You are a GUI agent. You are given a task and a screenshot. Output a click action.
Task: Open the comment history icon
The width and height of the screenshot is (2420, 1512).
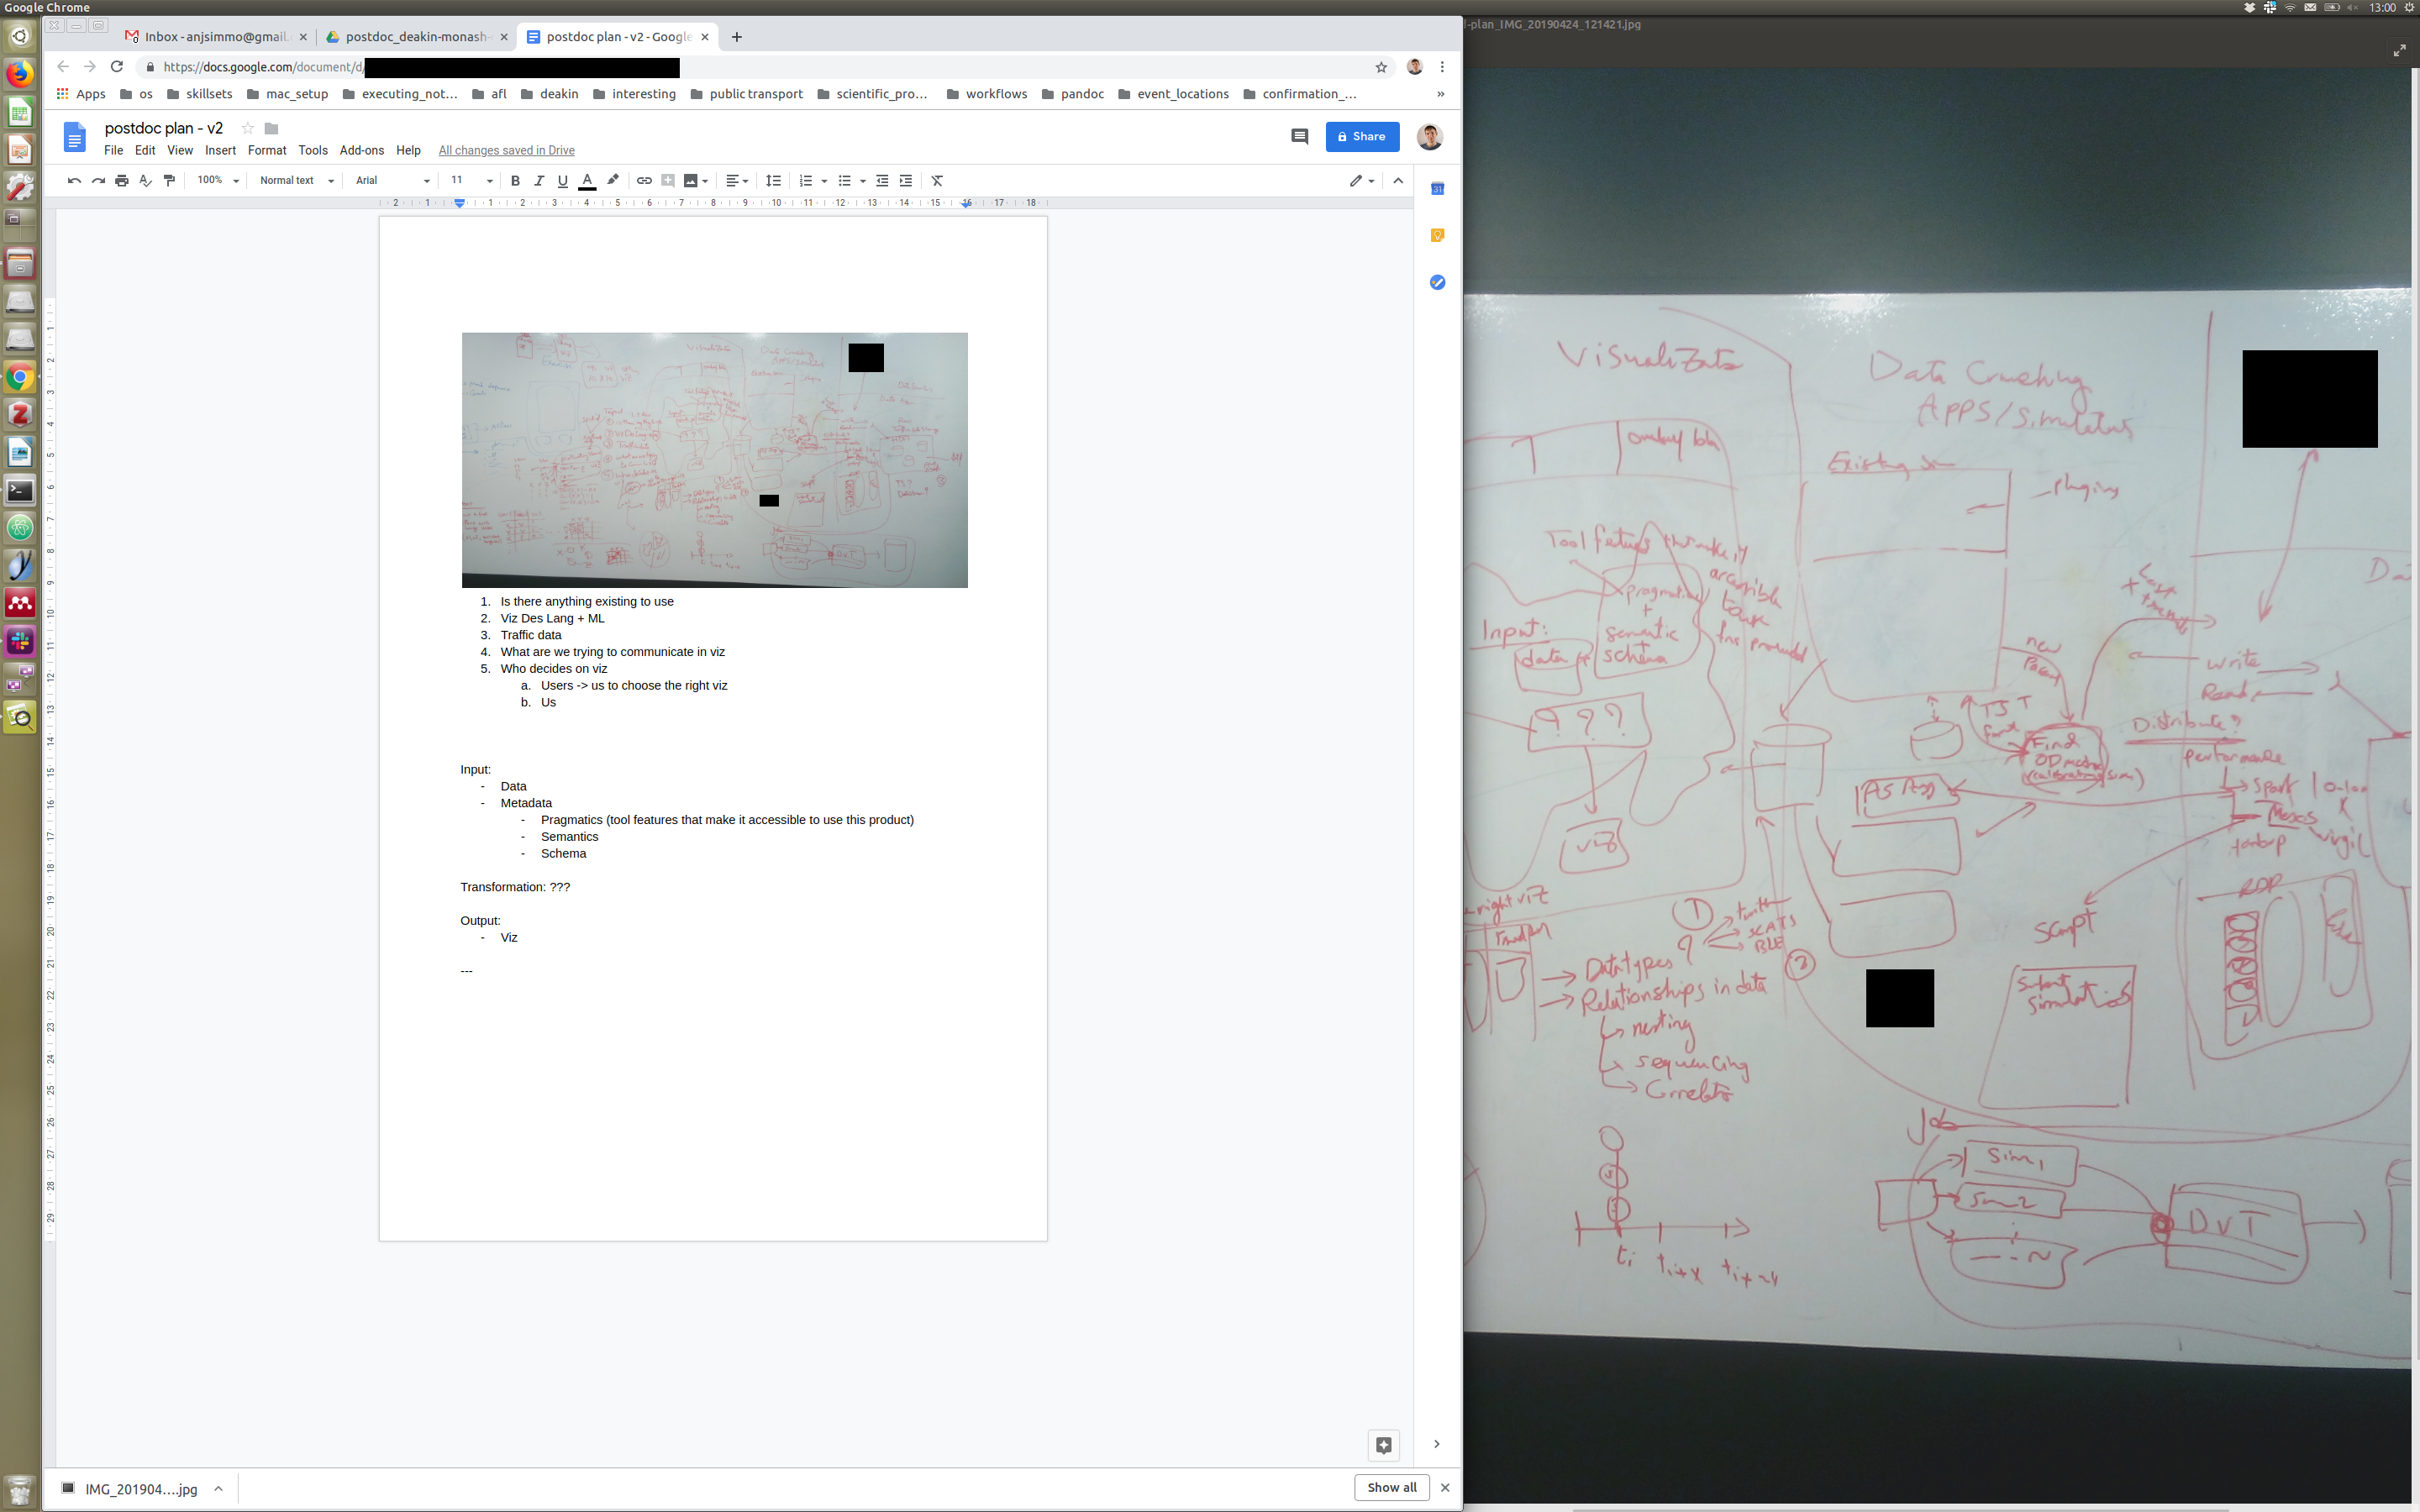(x=1299, y=137)
